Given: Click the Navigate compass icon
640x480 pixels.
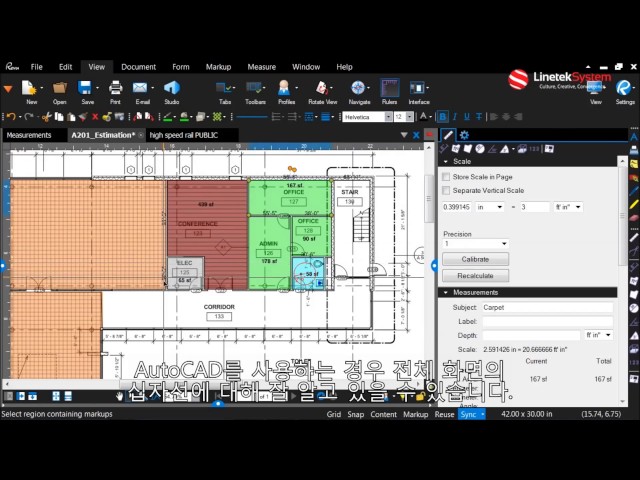Looking at the screenshot, I should (x=358, y=88).
